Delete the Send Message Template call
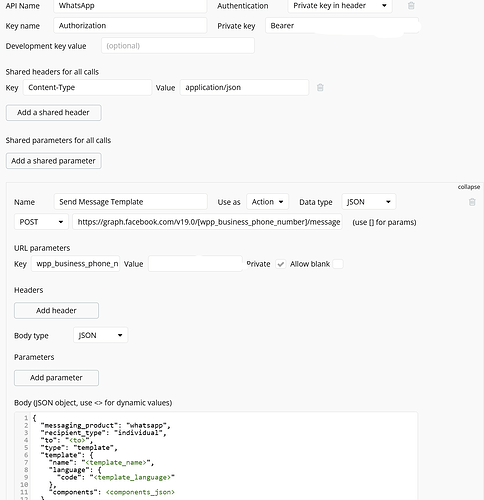484x500 pixels. (472, 202)
